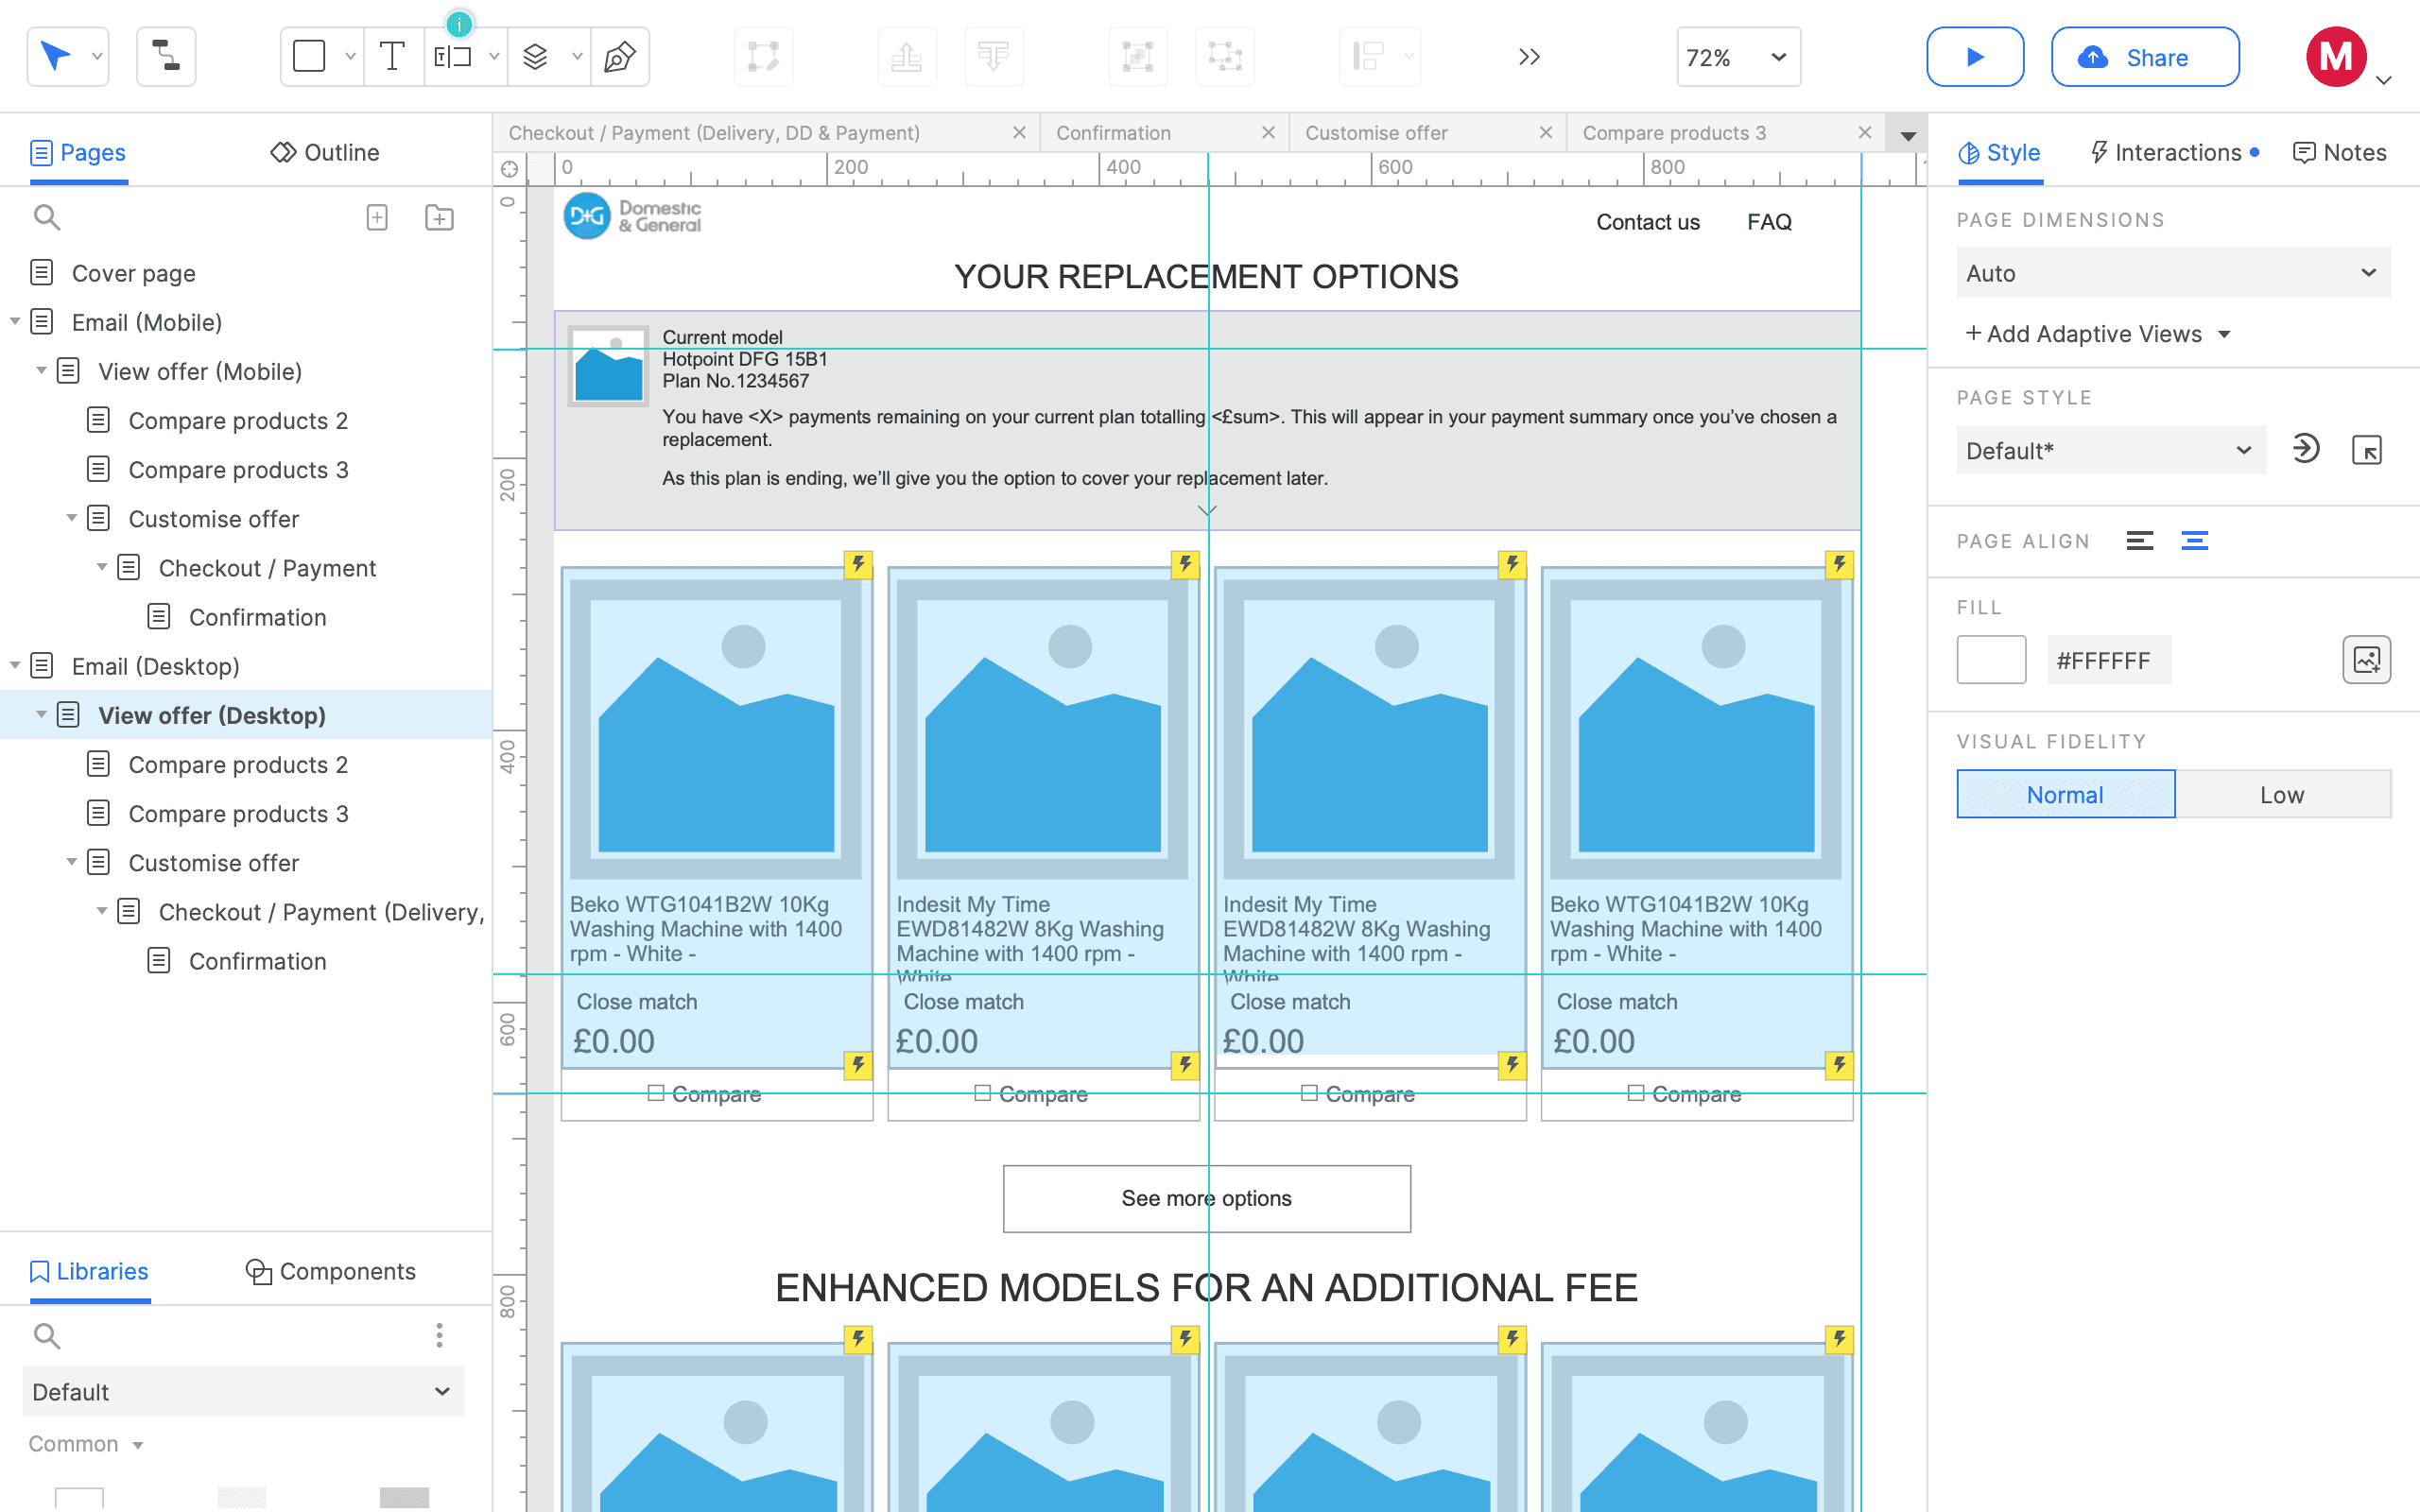Select the connector tool in toolbar
2420x1512 pixels.
tap(166, 57)
